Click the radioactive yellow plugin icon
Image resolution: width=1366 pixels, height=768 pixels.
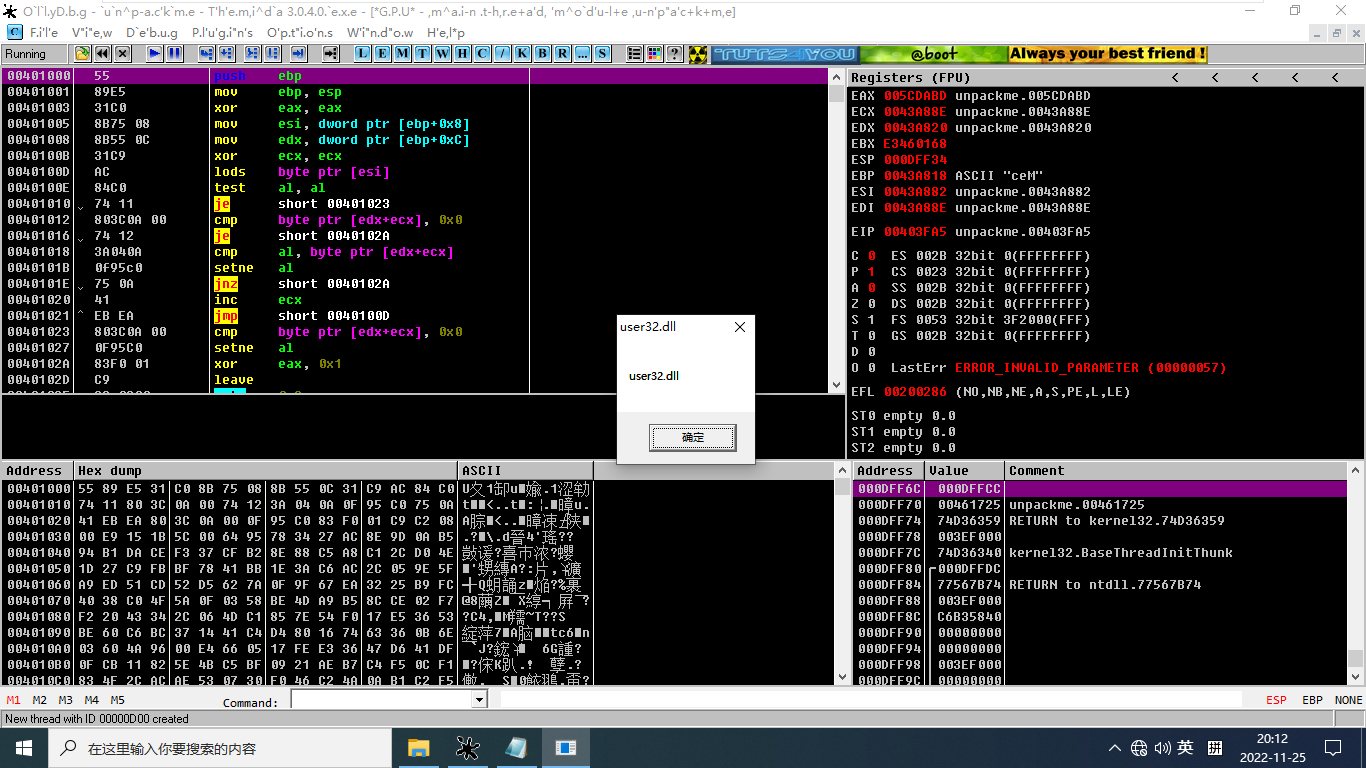point(698,54)
